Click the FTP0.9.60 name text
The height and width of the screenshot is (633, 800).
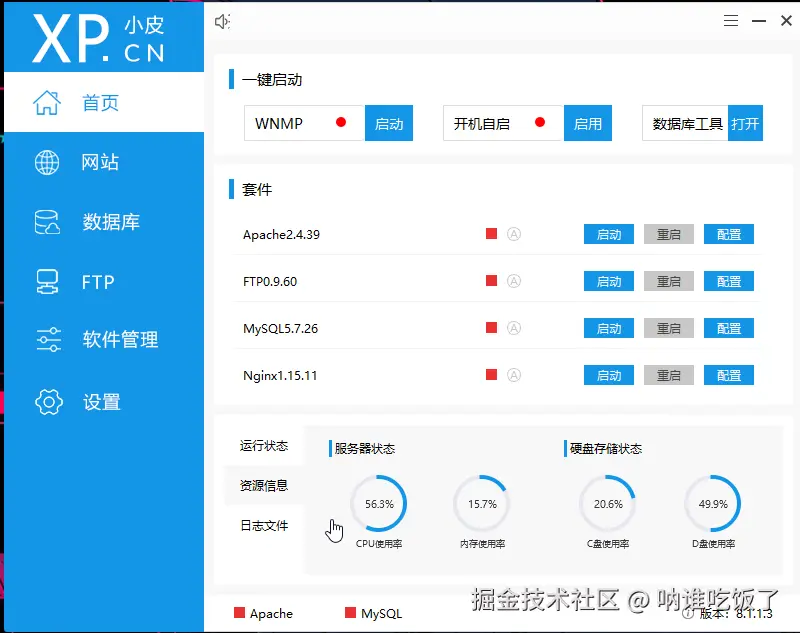pyautogui.click(x=270, y=282)
